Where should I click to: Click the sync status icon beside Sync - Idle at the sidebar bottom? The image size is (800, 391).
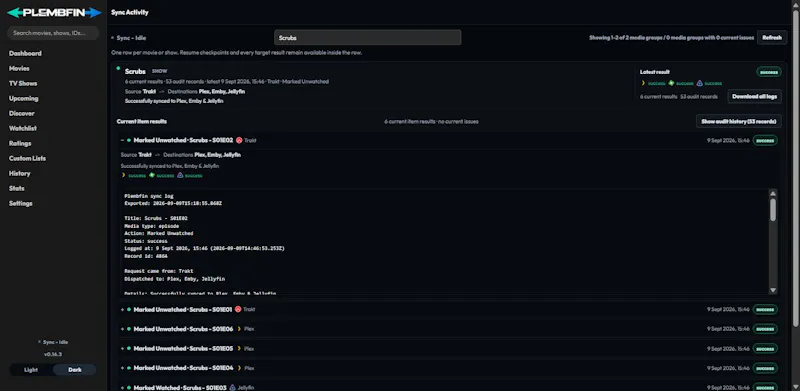click(39, 342)
